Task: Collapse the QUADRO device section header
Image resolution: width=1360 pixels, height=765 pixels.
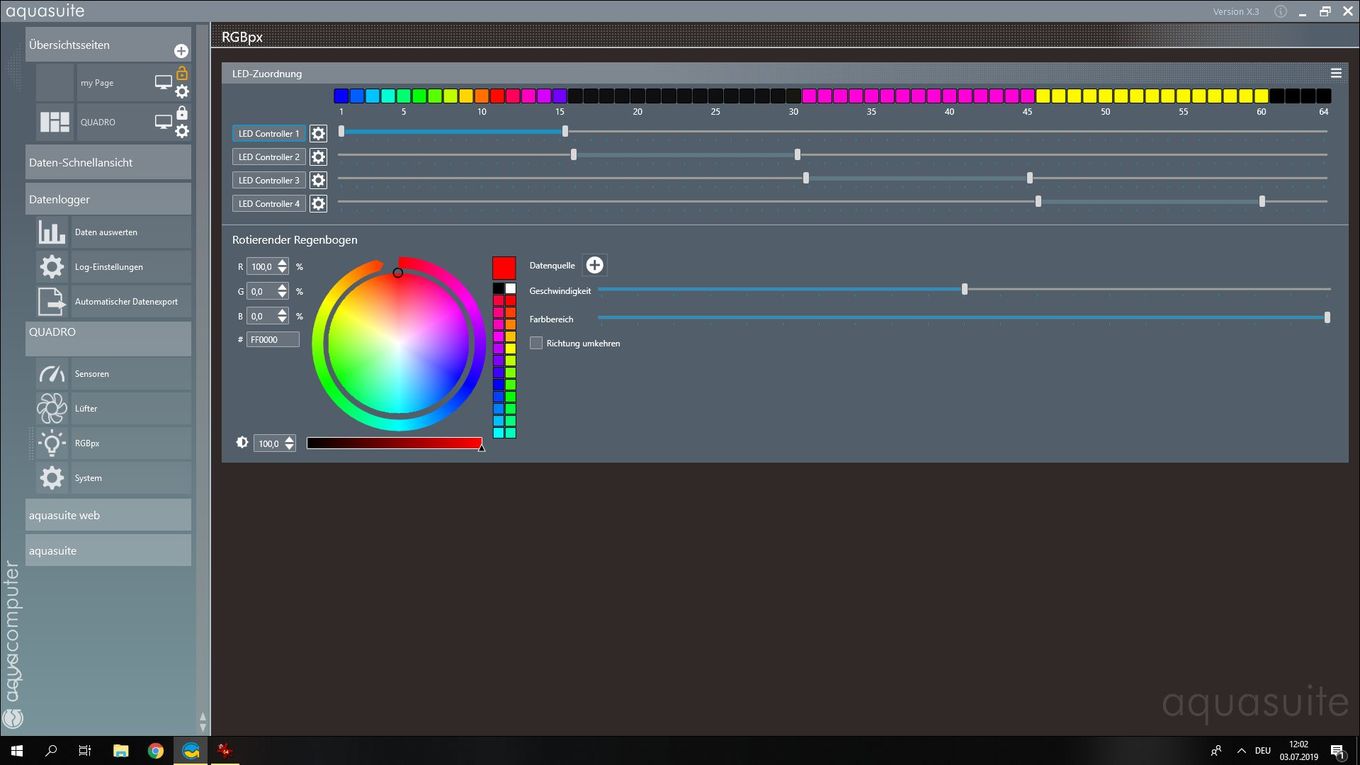Action: (x=108, y=338)
